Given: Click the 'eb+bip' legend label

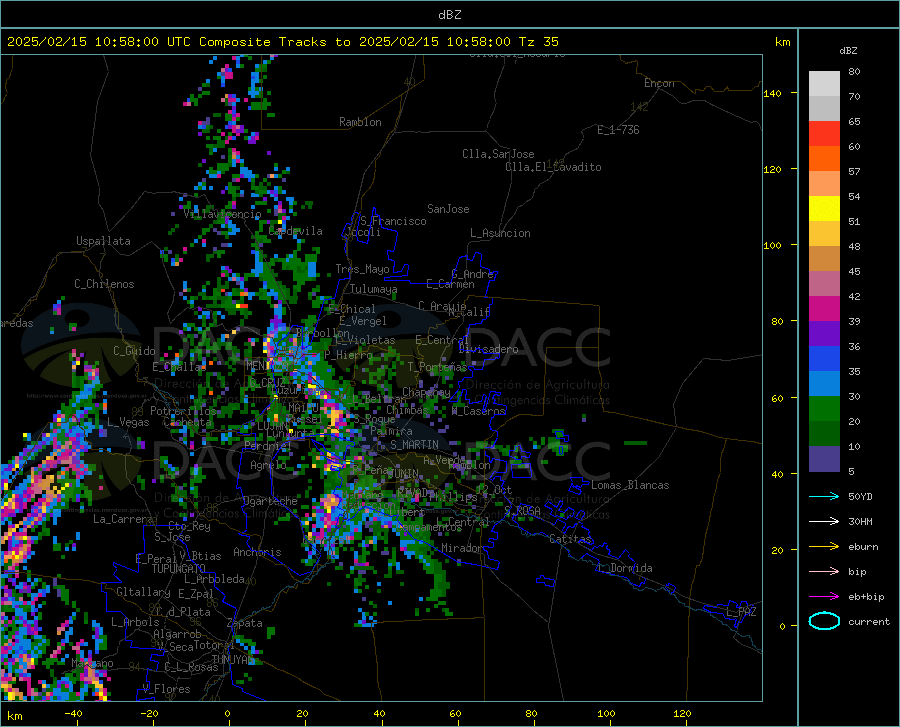Looking at the screenshot, I should [x=866, y=597].
